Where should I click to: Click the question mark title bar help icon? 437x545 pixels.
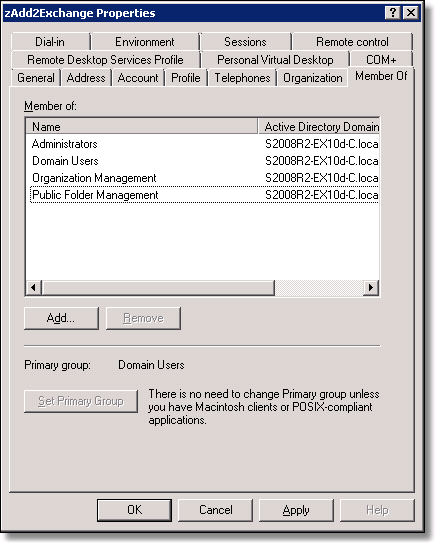pyautogui.click(x=393, y=13)
